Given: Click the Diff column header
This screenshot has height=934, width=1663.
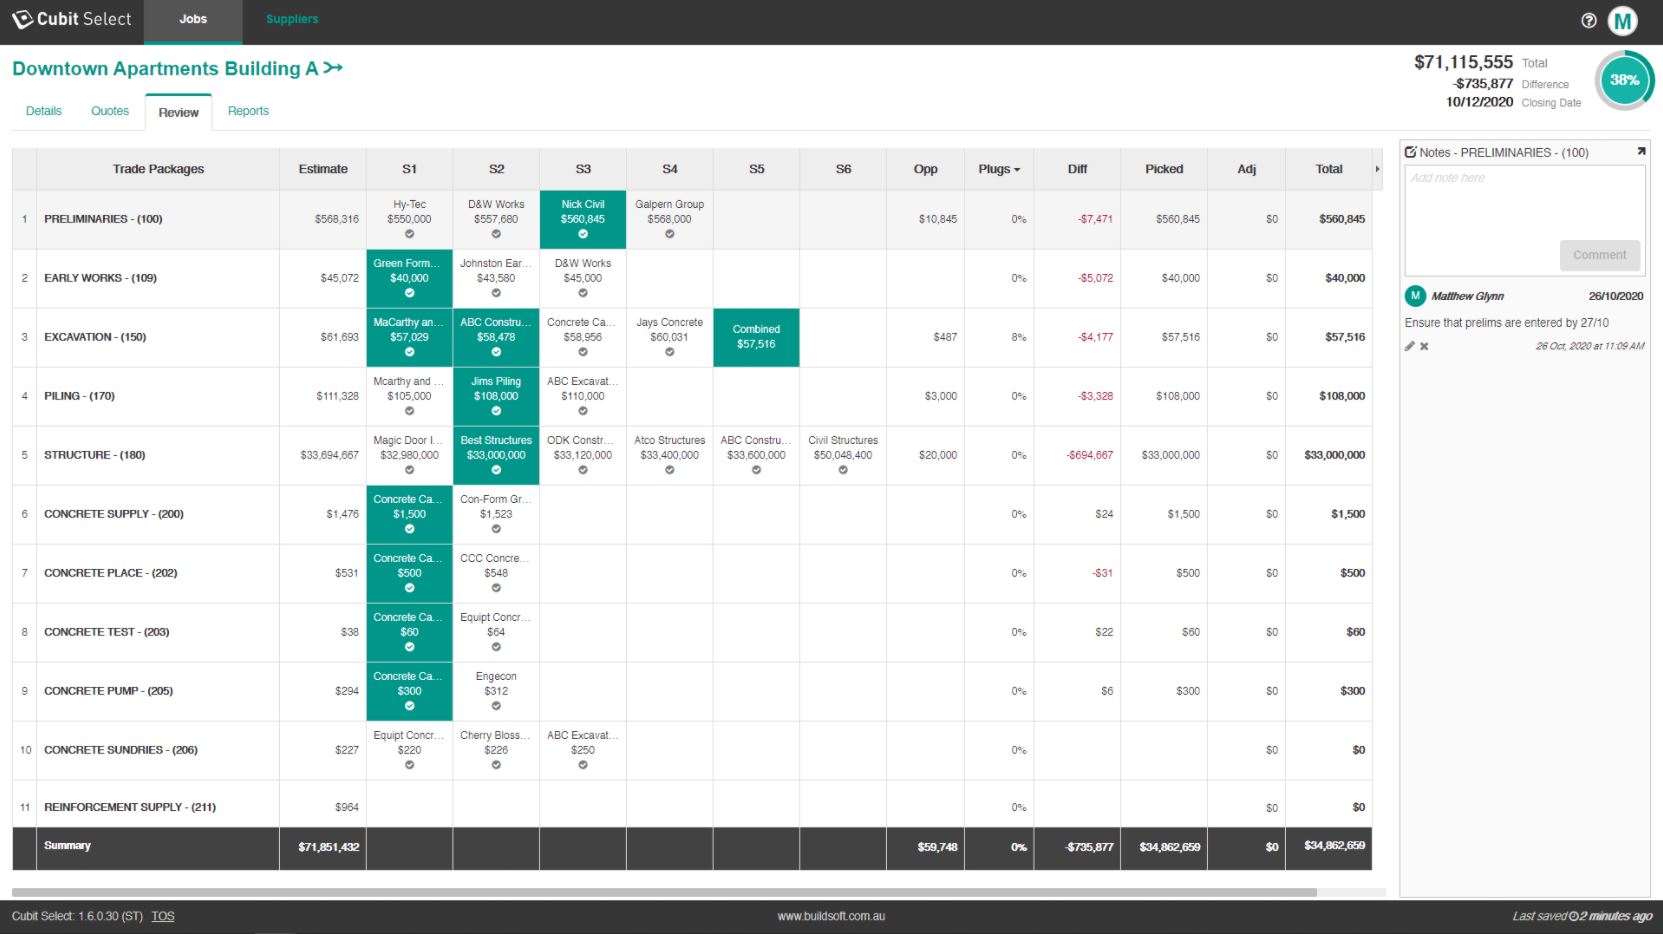Looking at the screenshot, I should coord(1077,169).
